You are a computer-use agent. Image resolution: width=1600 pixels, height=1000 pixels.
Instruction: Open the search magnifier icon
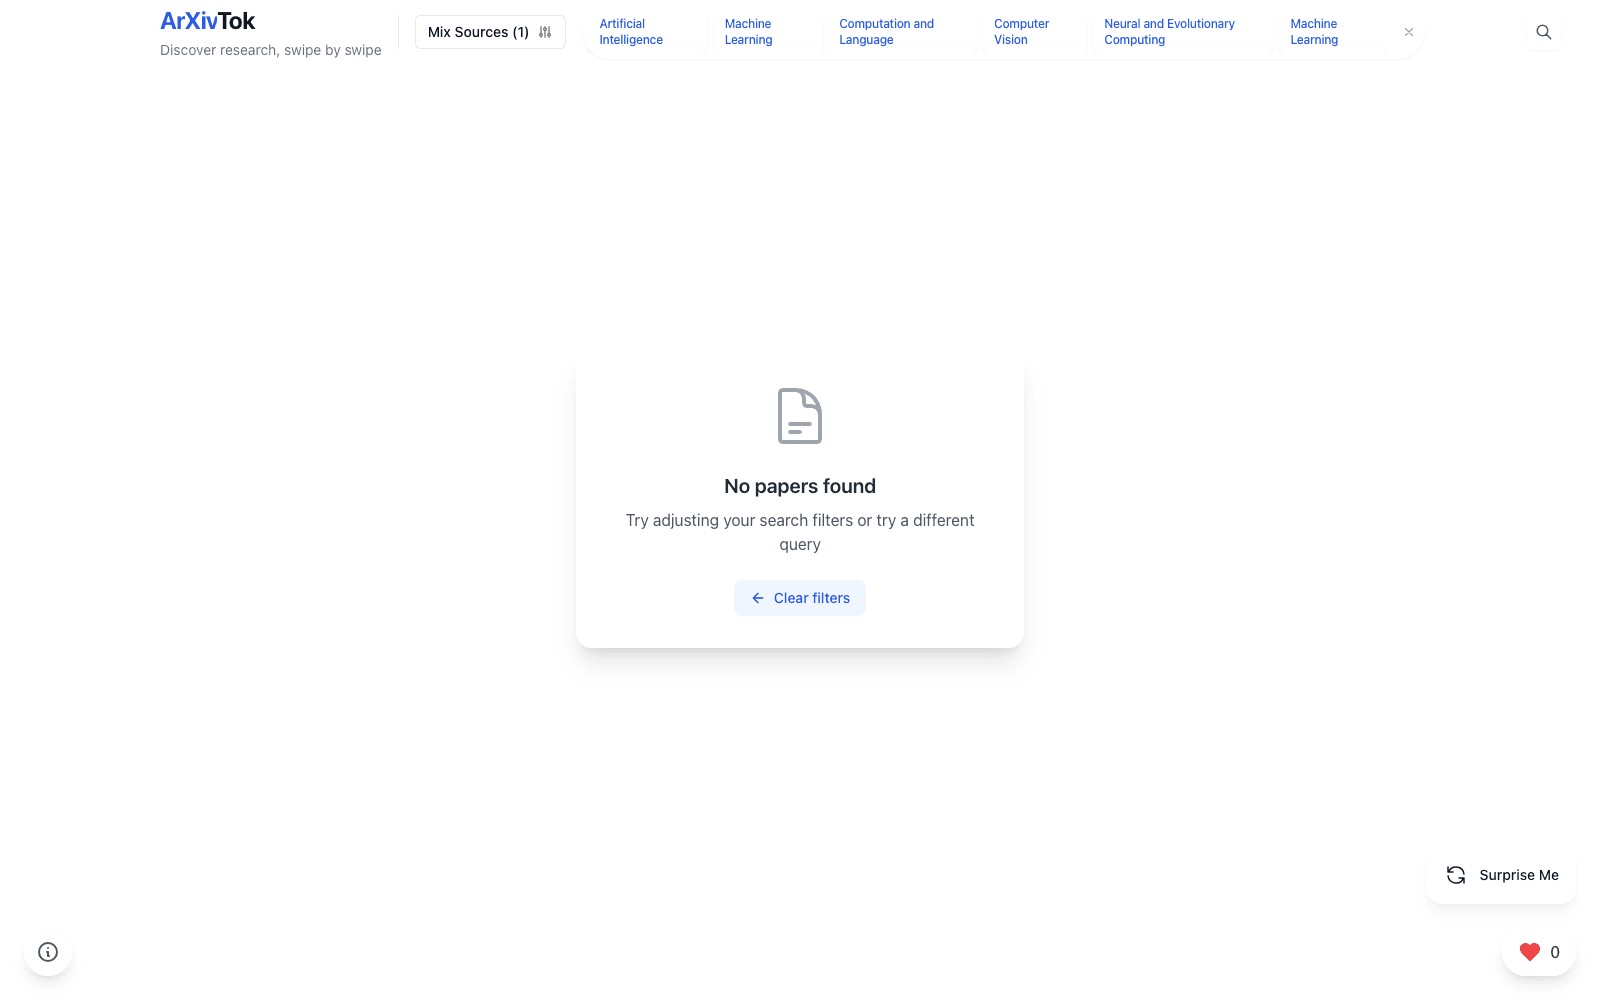point(1543,31)
